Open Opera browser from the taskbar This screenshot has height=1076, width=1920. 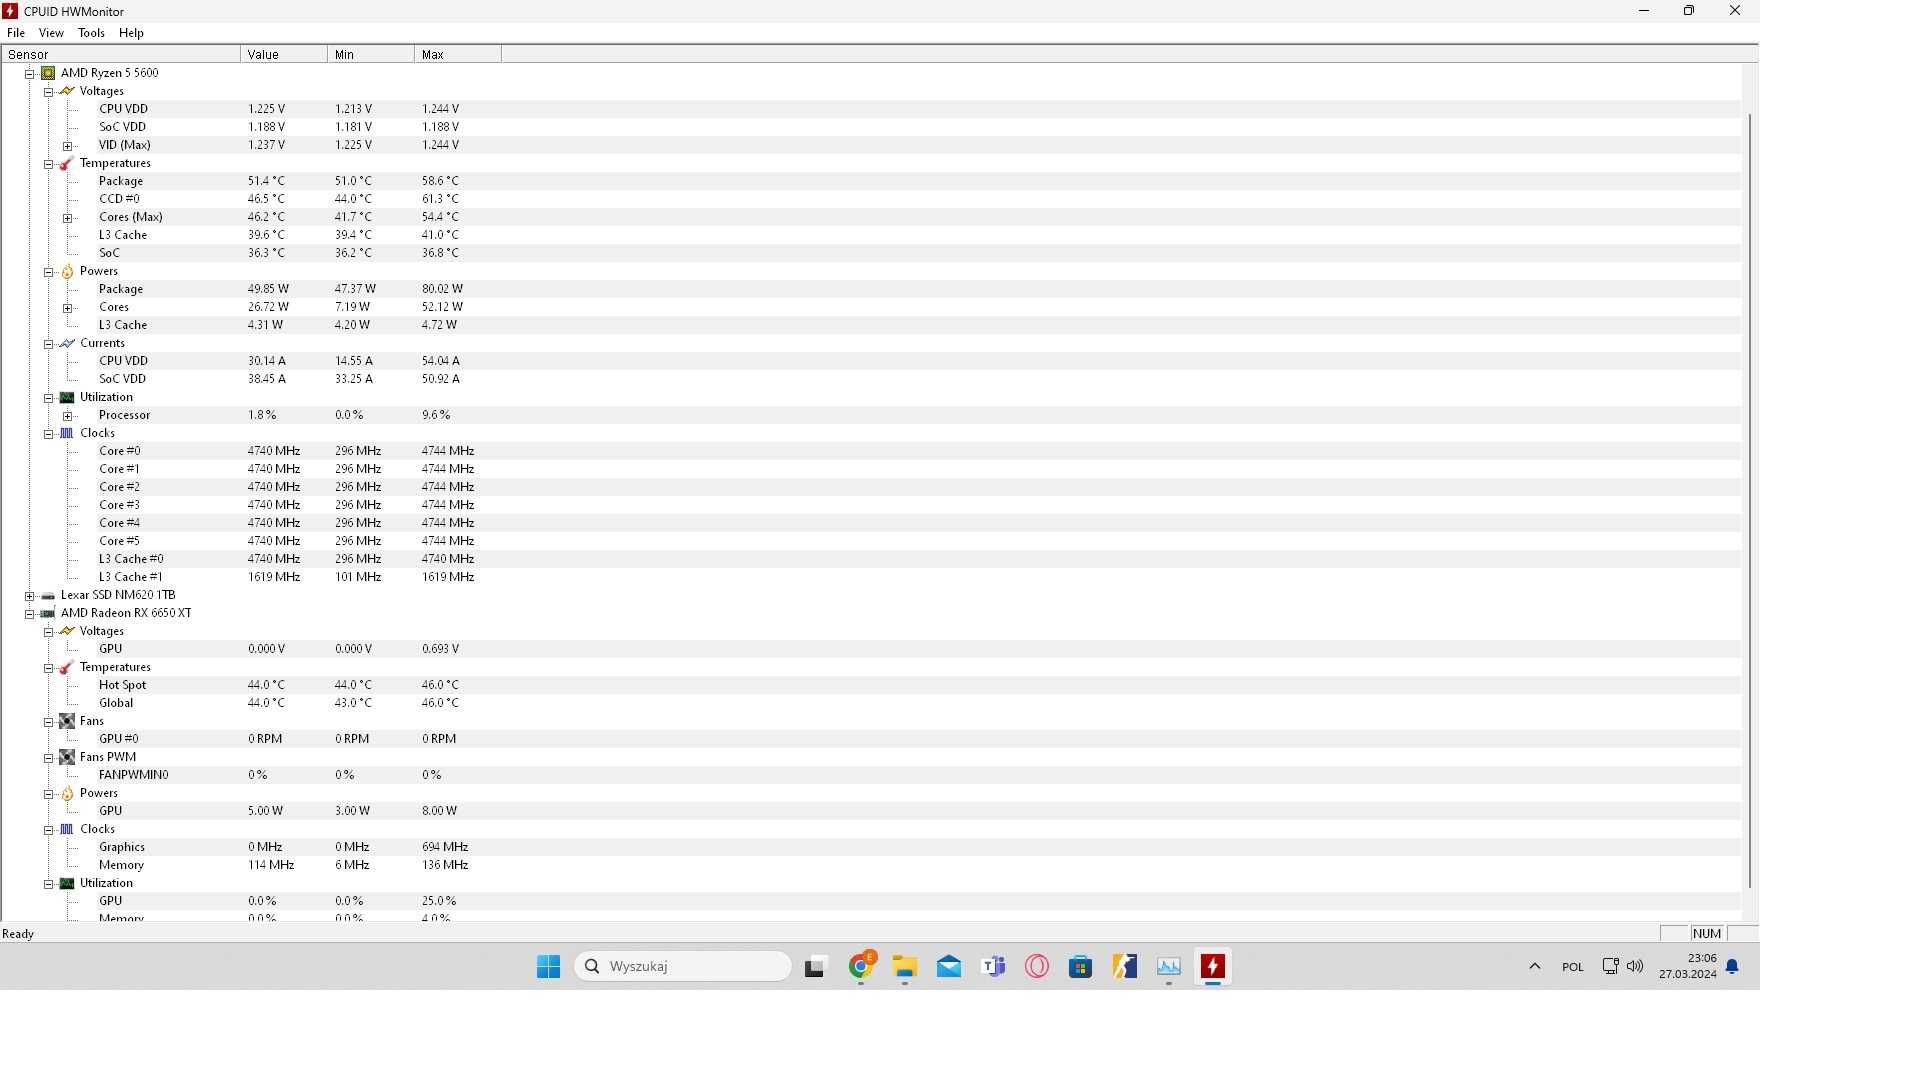pyautogui.click(x=1037, y=966)
